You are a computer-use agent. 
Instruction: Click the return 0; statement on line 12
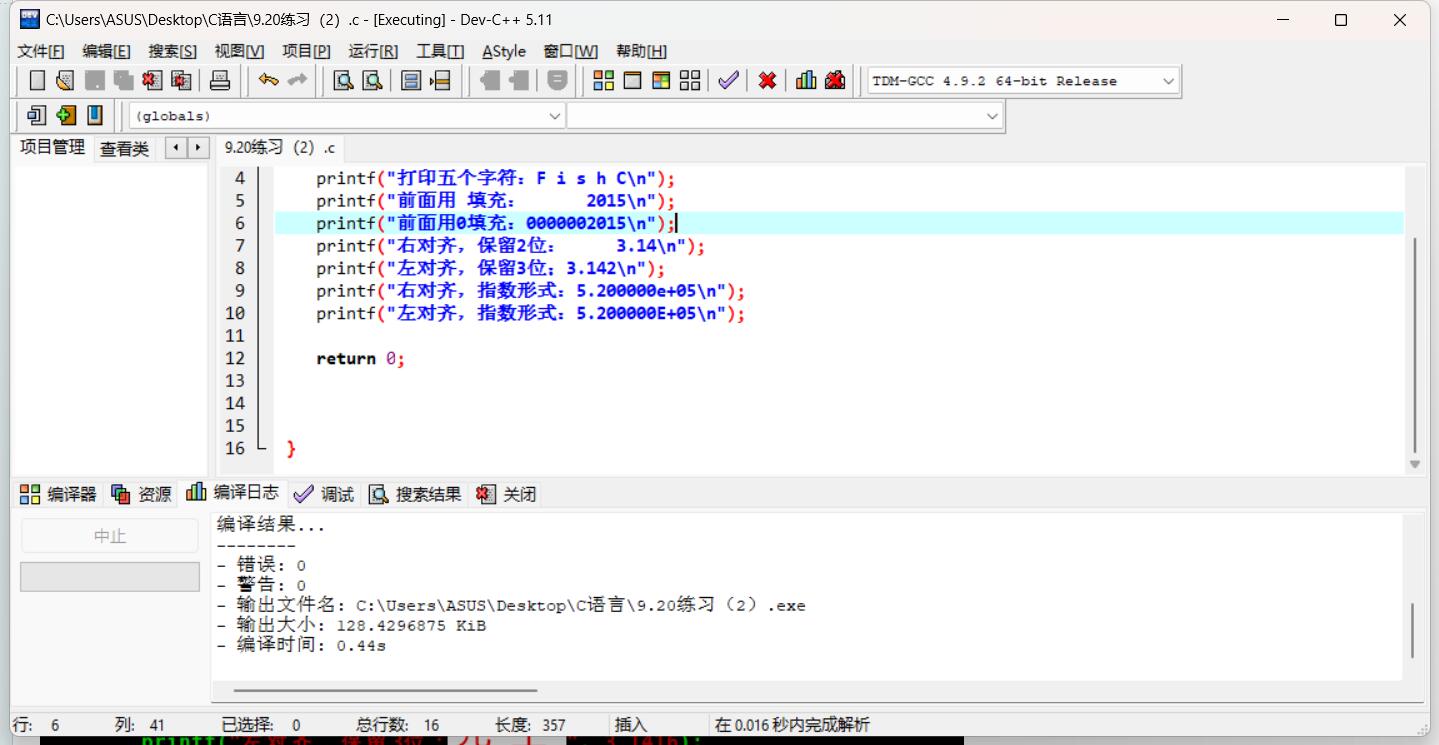tap(361, 359)
